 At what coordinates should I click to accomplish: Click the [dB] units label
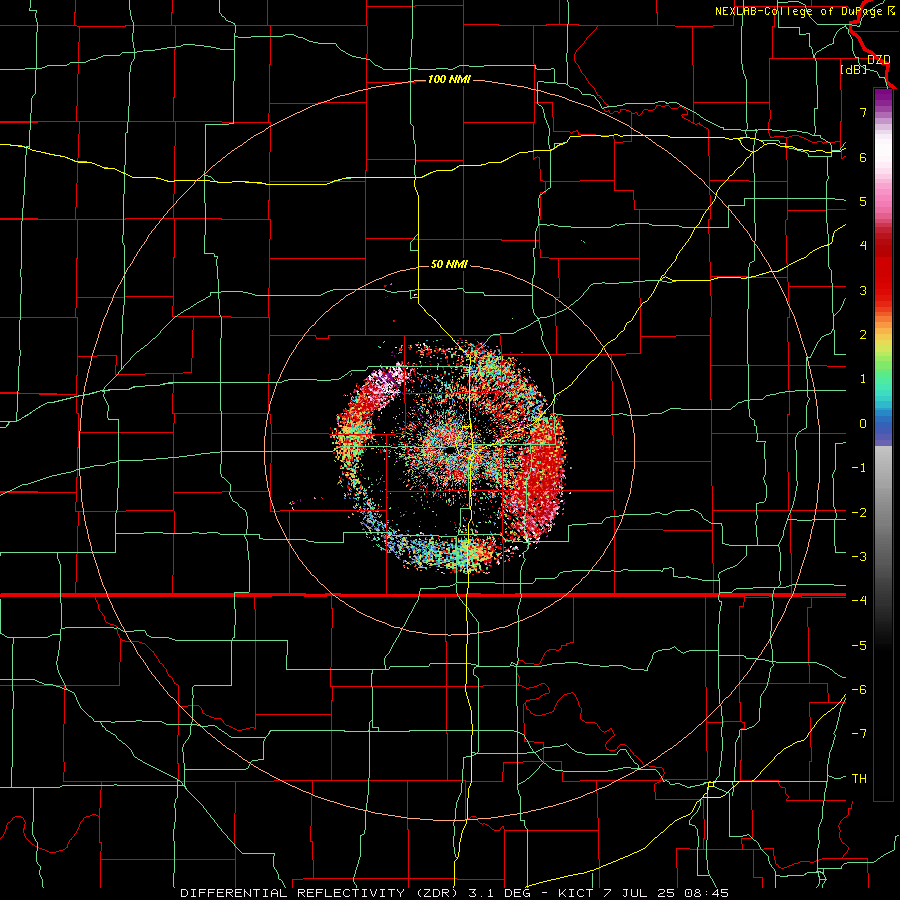(x=853, y=70)
